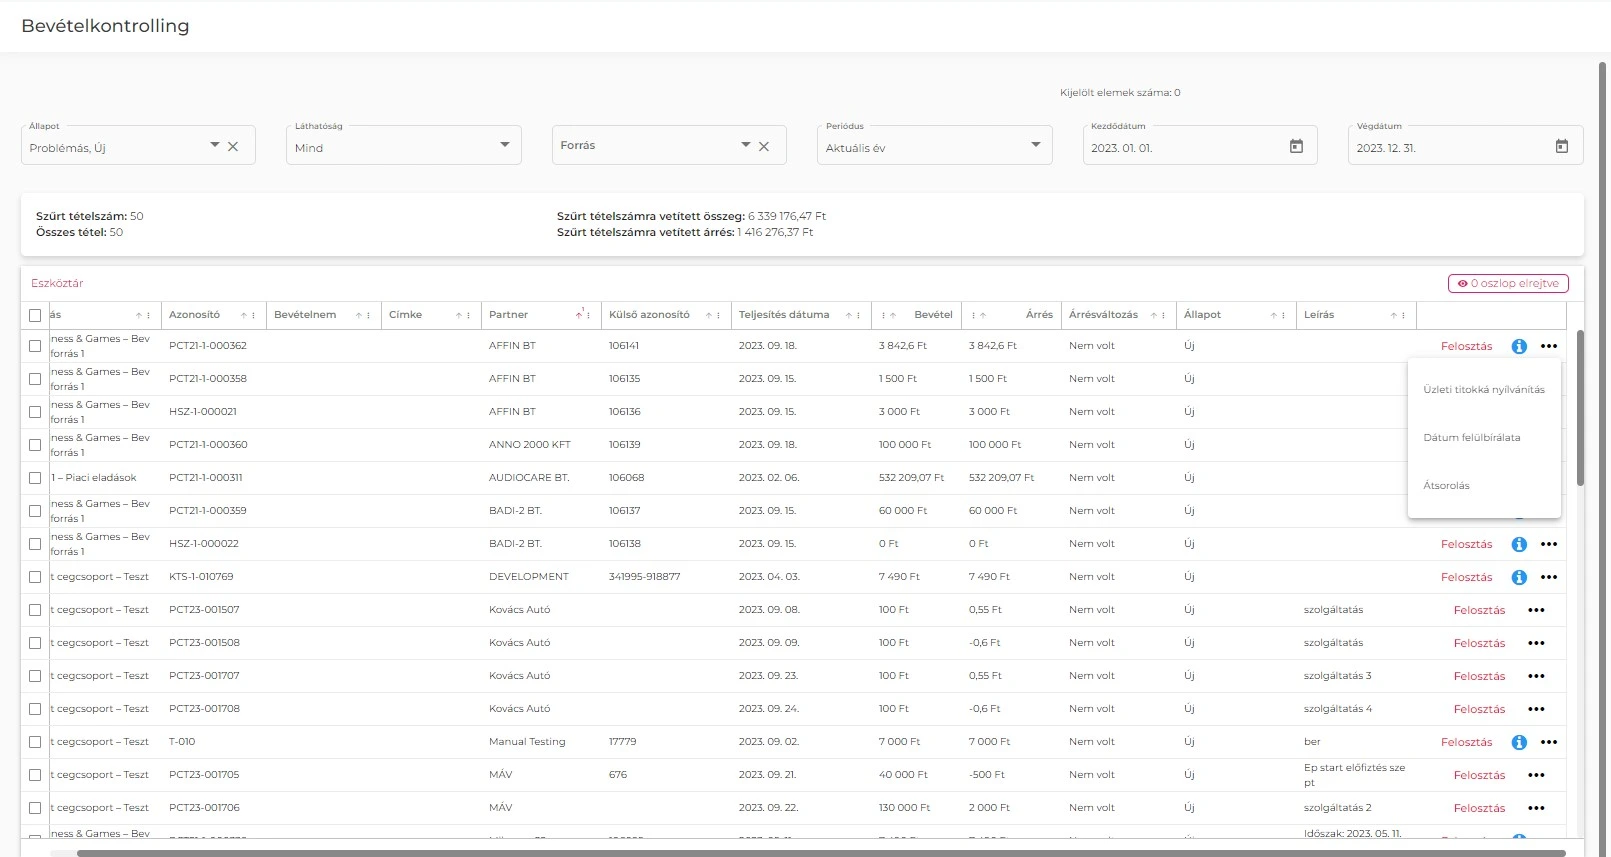Click the horizontal scrollbar under the table

(820, 853)
